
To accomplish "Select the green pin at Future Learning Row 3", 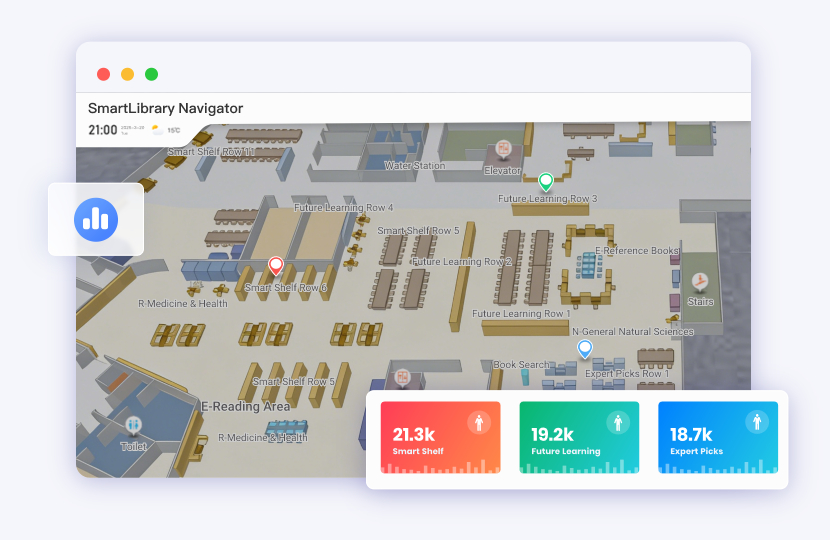I will (x=546, y=181).
